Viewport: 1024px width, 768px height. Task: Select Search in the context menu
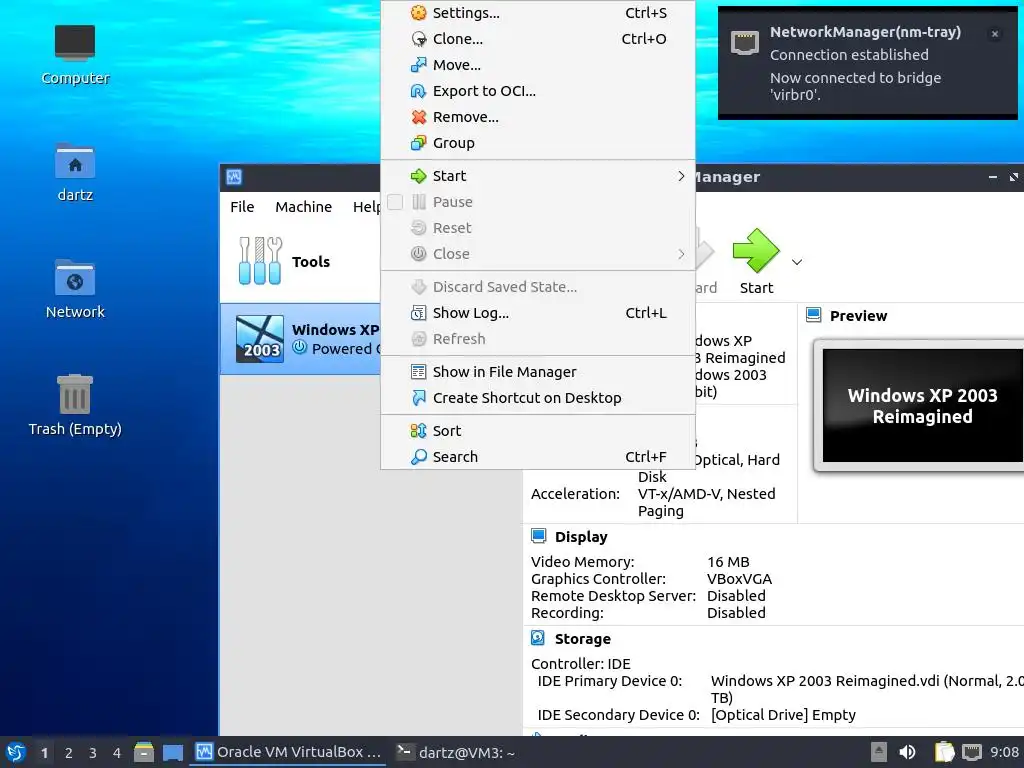point(538,457)
